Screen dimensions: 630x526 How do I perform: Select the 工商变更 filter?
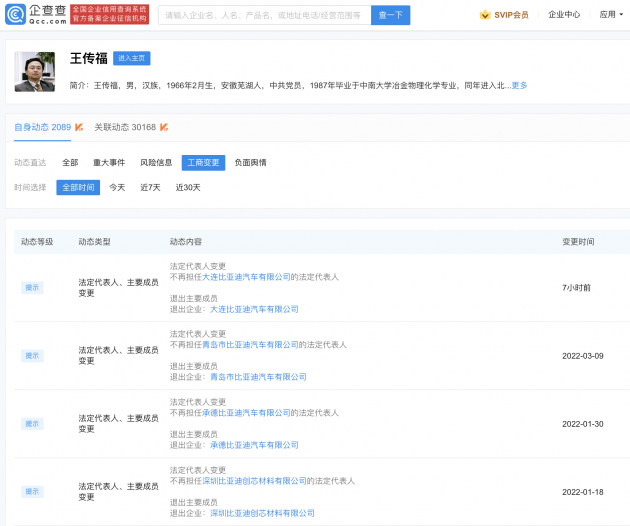coord(203,163)
